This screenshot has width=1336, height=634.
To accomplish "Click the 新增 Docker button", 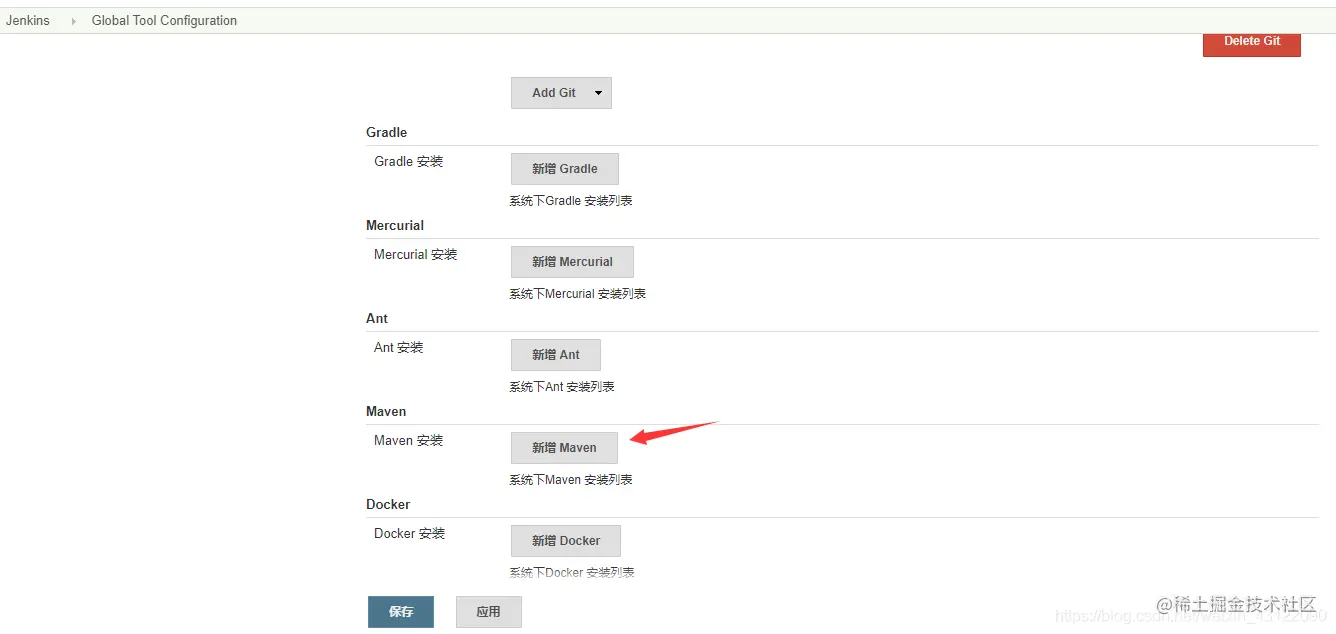I will 566,541.
